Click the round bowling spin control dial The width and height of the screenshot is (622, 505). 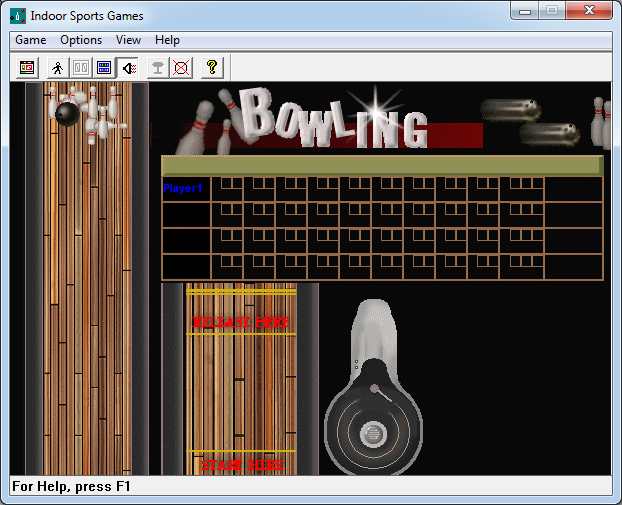click(371, 433)
